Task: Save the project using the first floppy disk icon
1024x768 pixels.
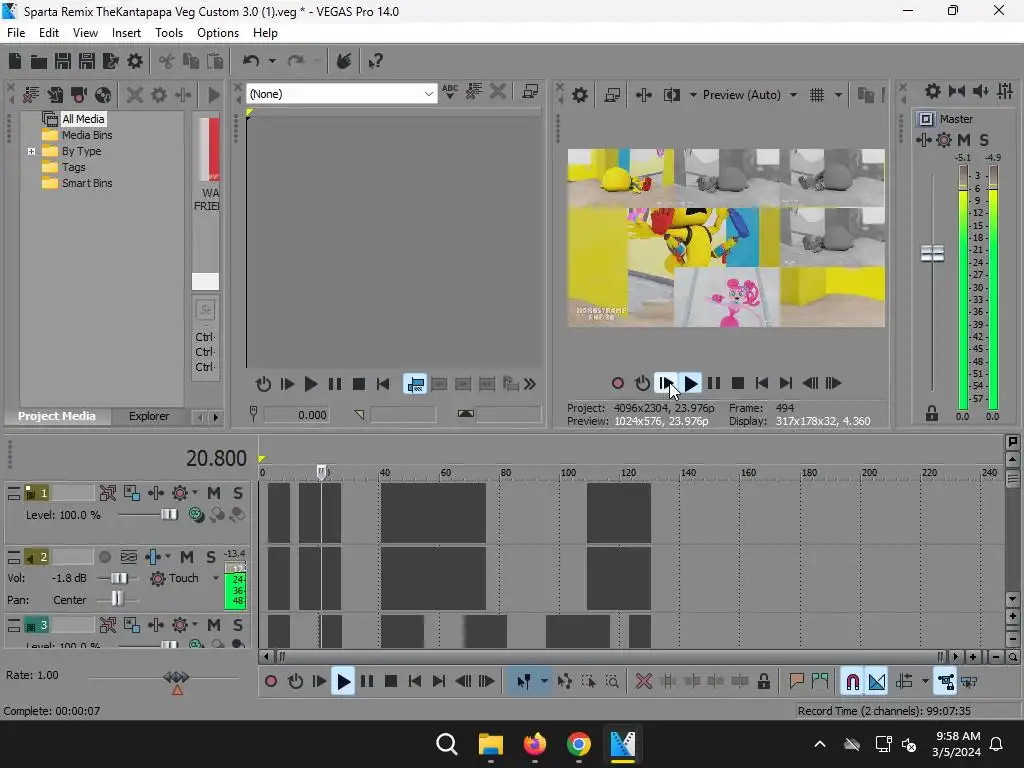Action: [63, 61]
